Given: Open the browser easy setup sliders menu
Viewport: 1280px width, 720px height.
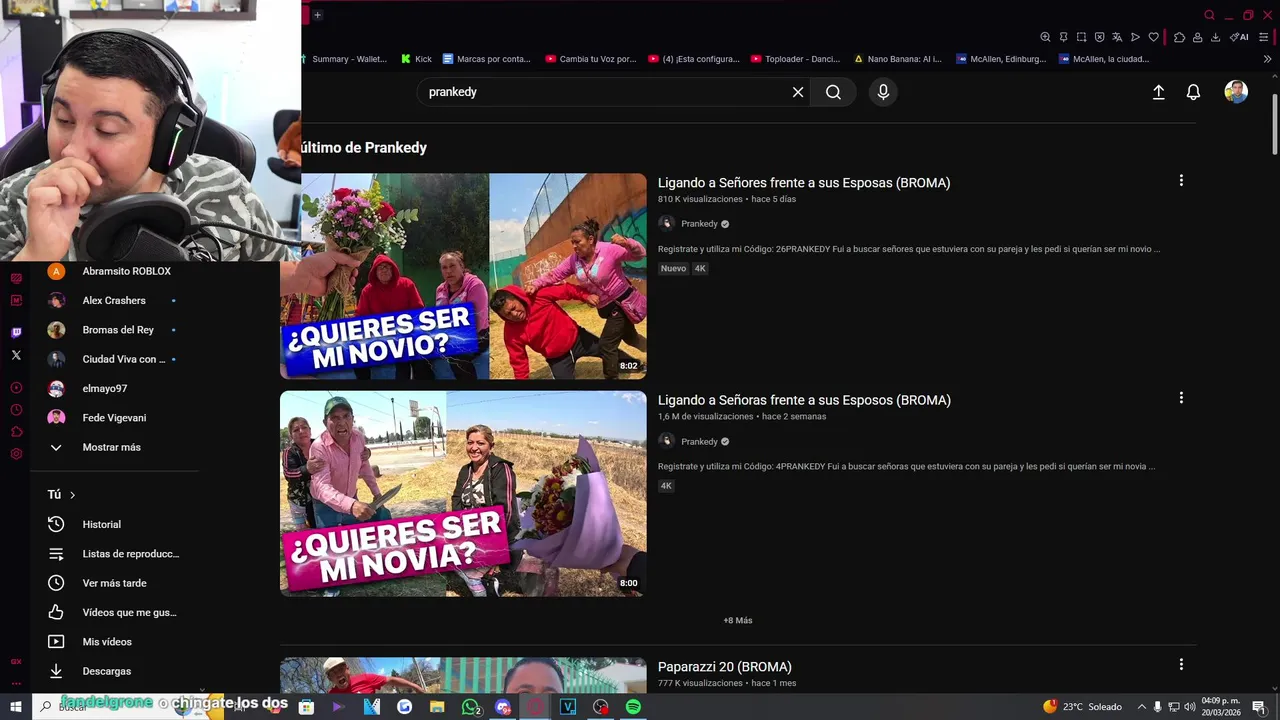Looking at the screenshot, I should pos(1264,37).
